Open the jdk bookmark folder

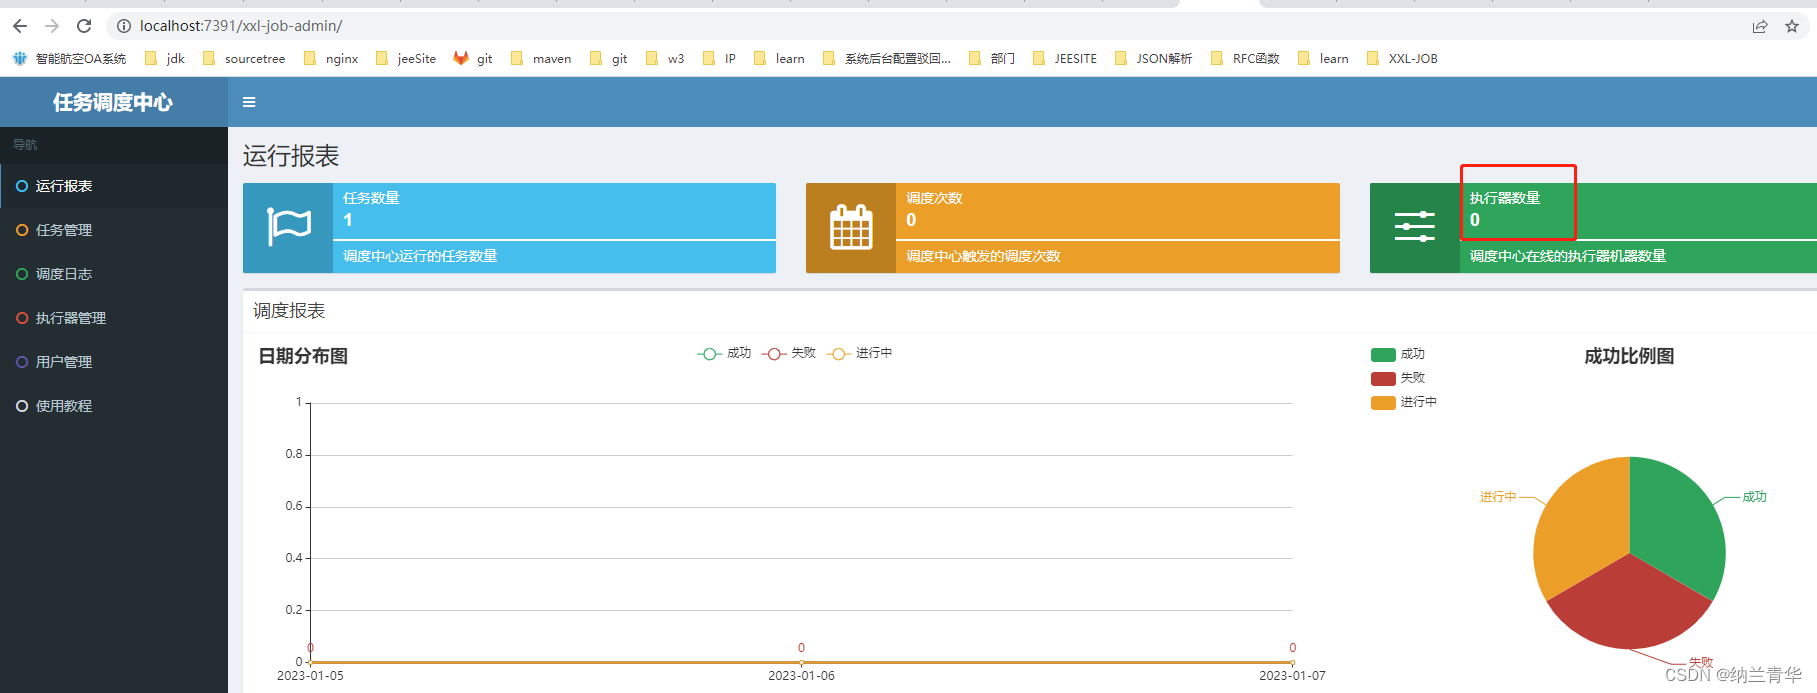(x=165, y=58)
